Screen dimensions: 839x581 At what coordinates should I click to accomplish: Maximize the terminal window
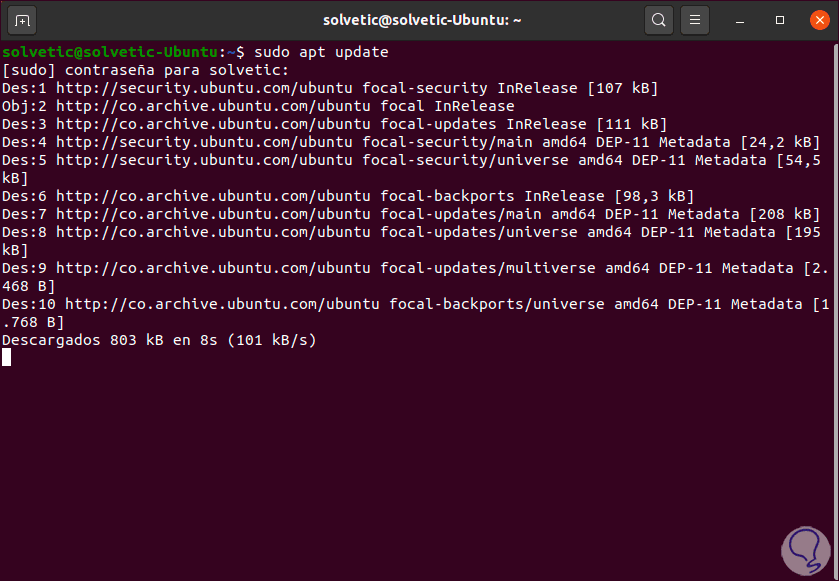[780, 20]
